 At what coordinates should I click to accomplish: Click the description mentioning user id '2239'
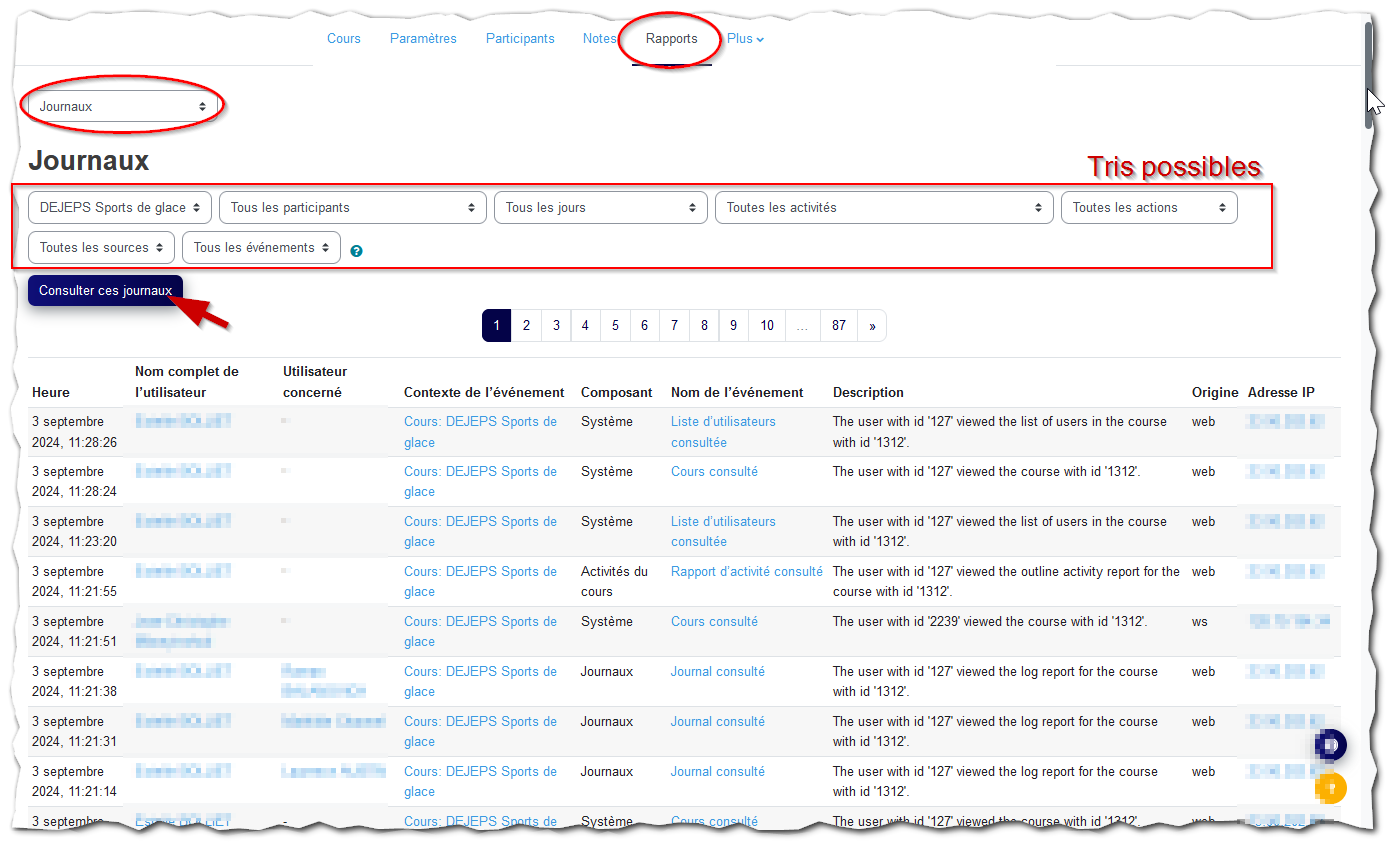[x=990, y=622]
